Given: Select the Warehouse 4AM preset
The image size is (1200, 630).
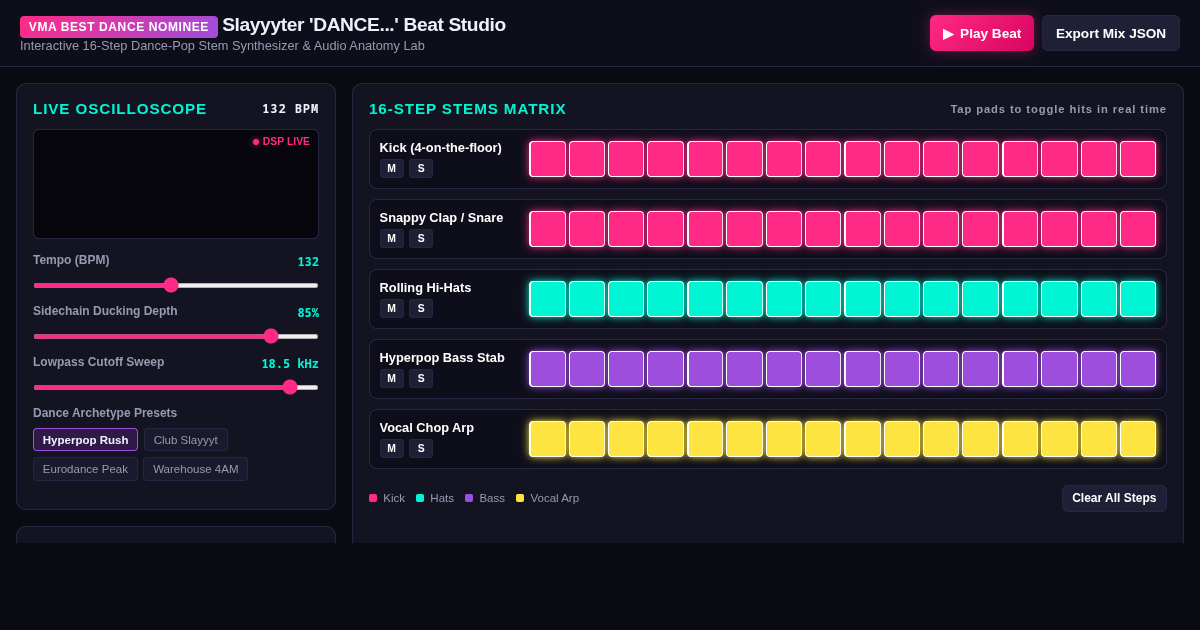Looking at the screenshot, I should tap(196, 469).
